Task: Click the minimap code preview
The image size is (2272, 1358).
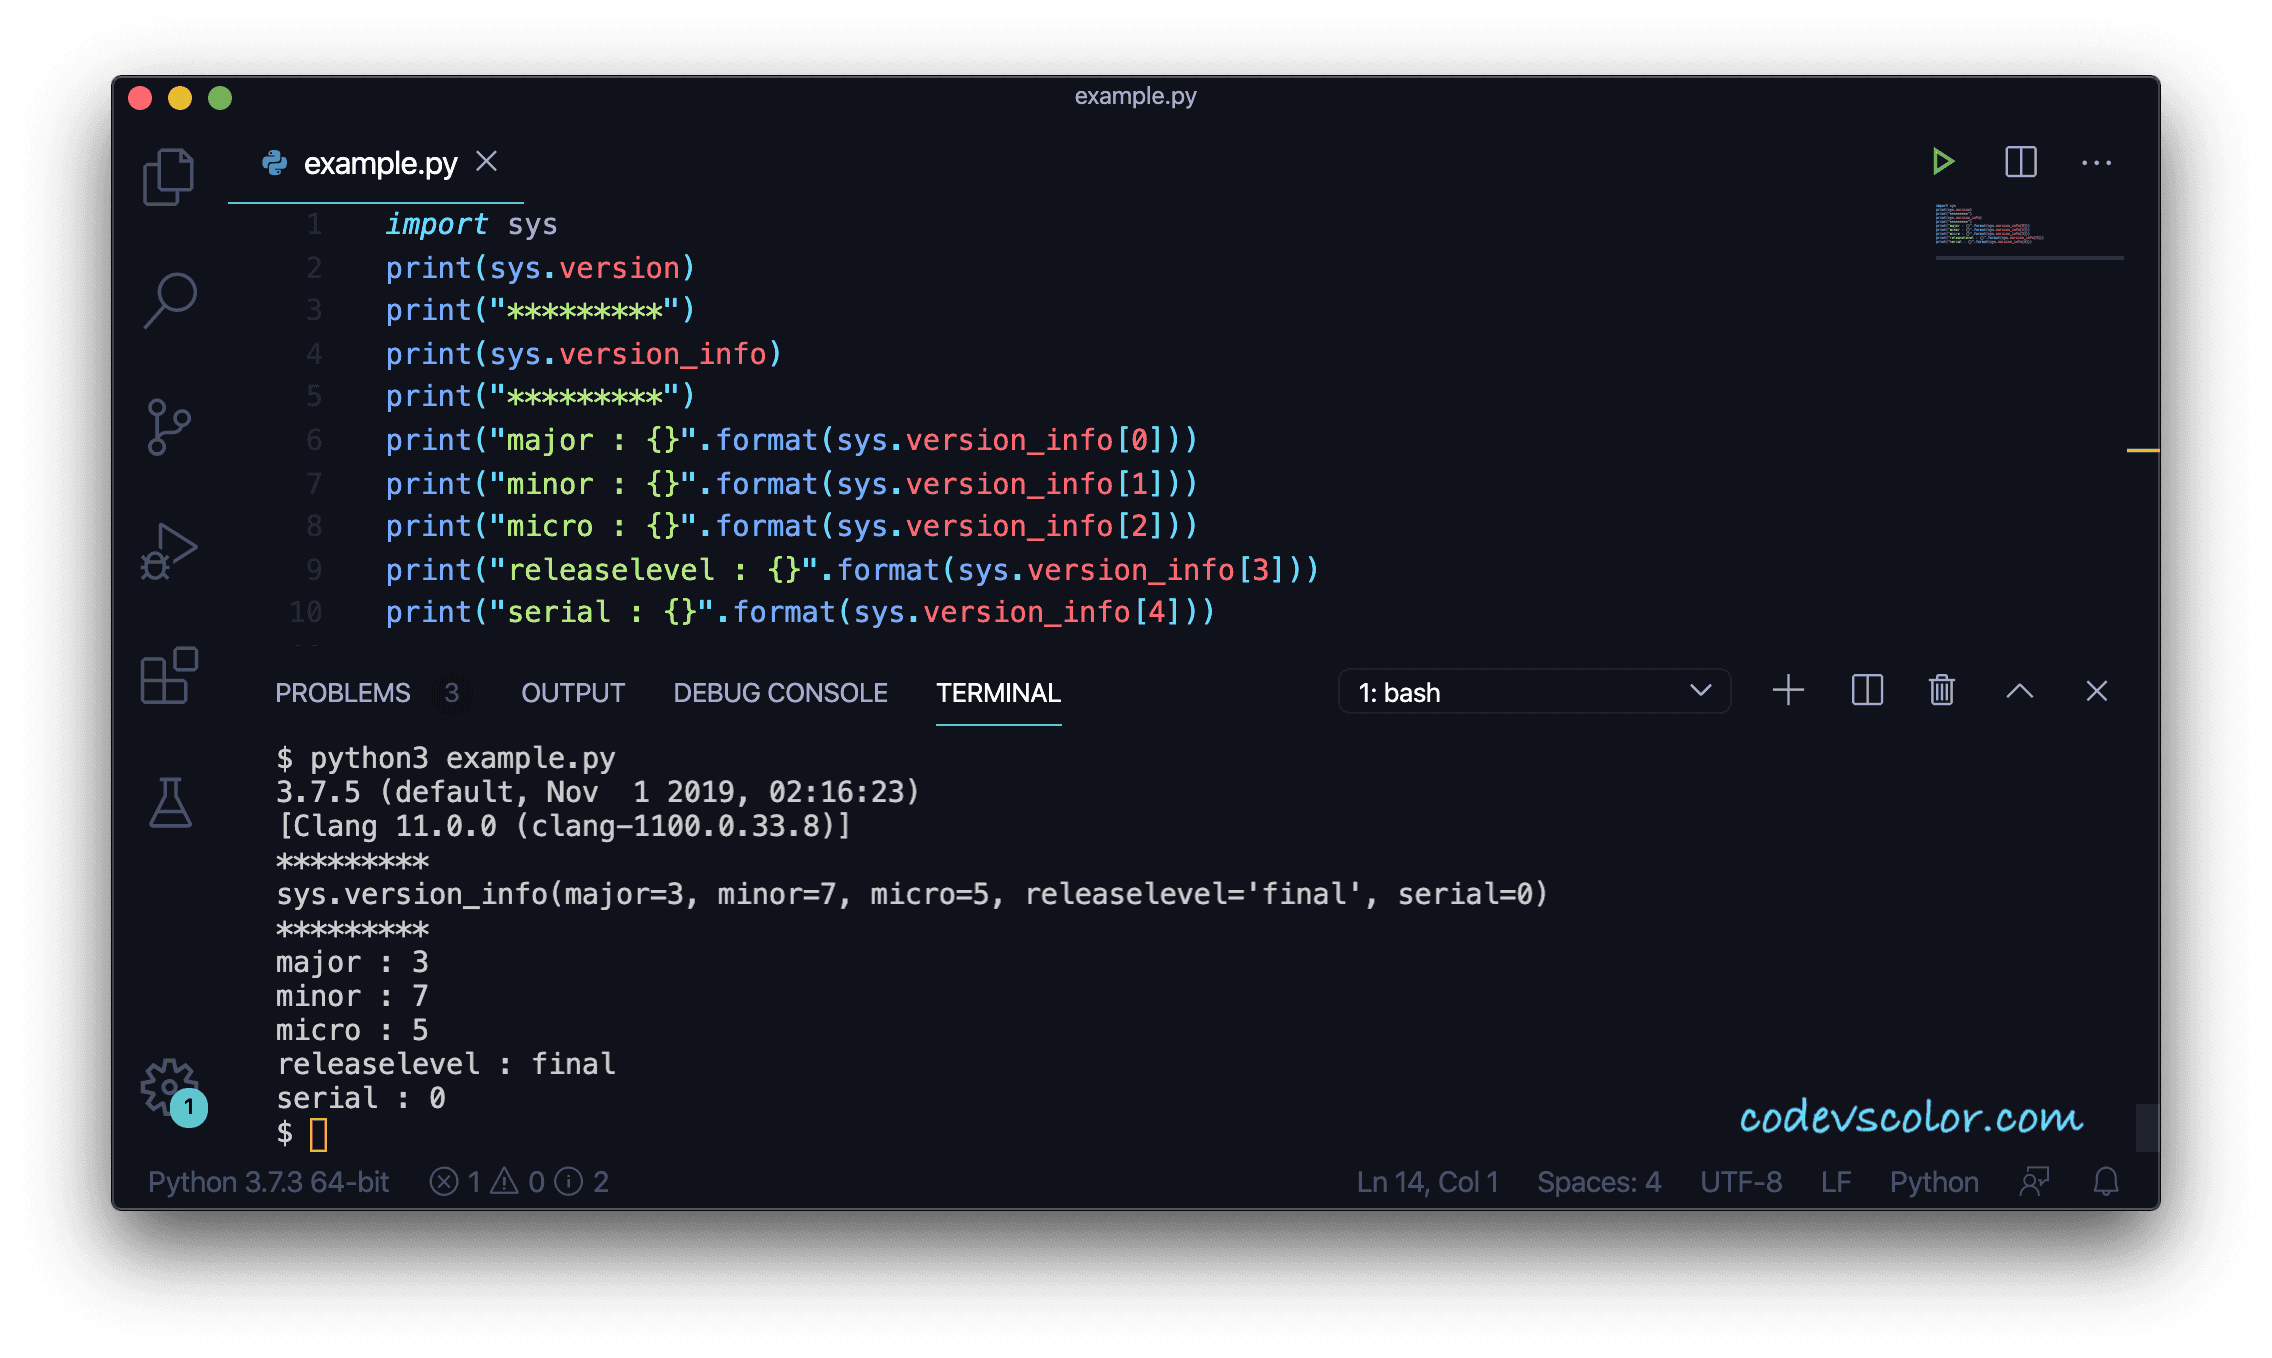Action: click(1988, 225)
